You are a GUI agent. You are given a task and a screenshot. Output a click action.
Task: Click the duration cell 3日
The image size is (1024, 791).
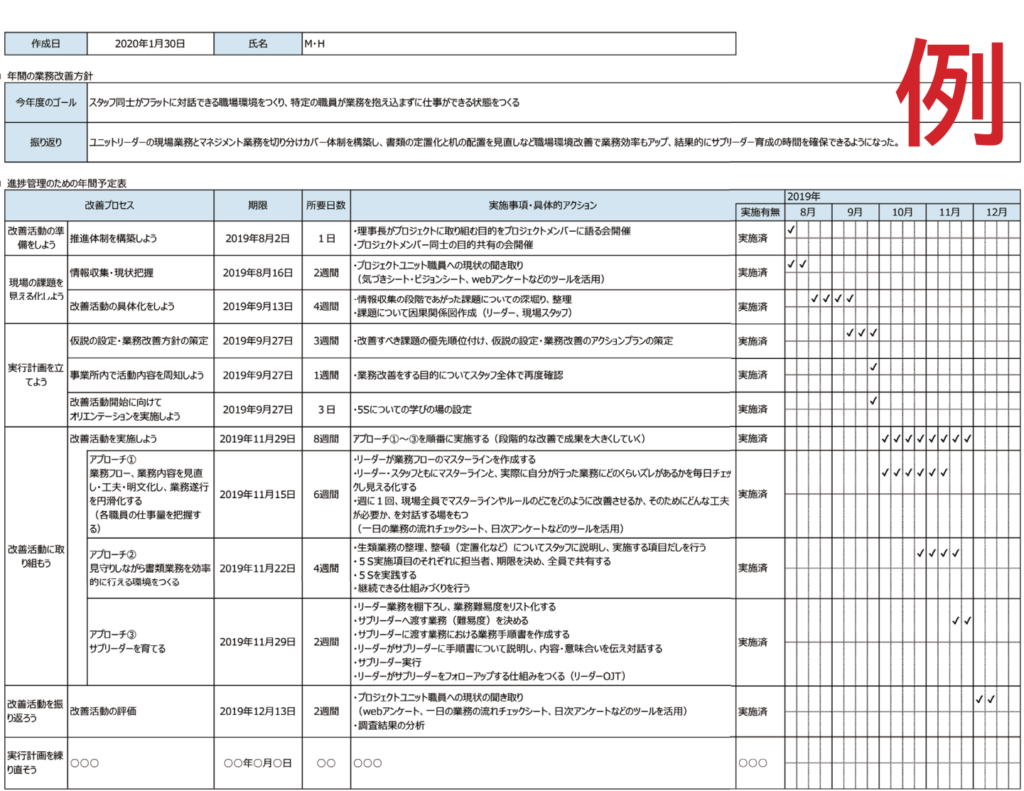[326, 410]
